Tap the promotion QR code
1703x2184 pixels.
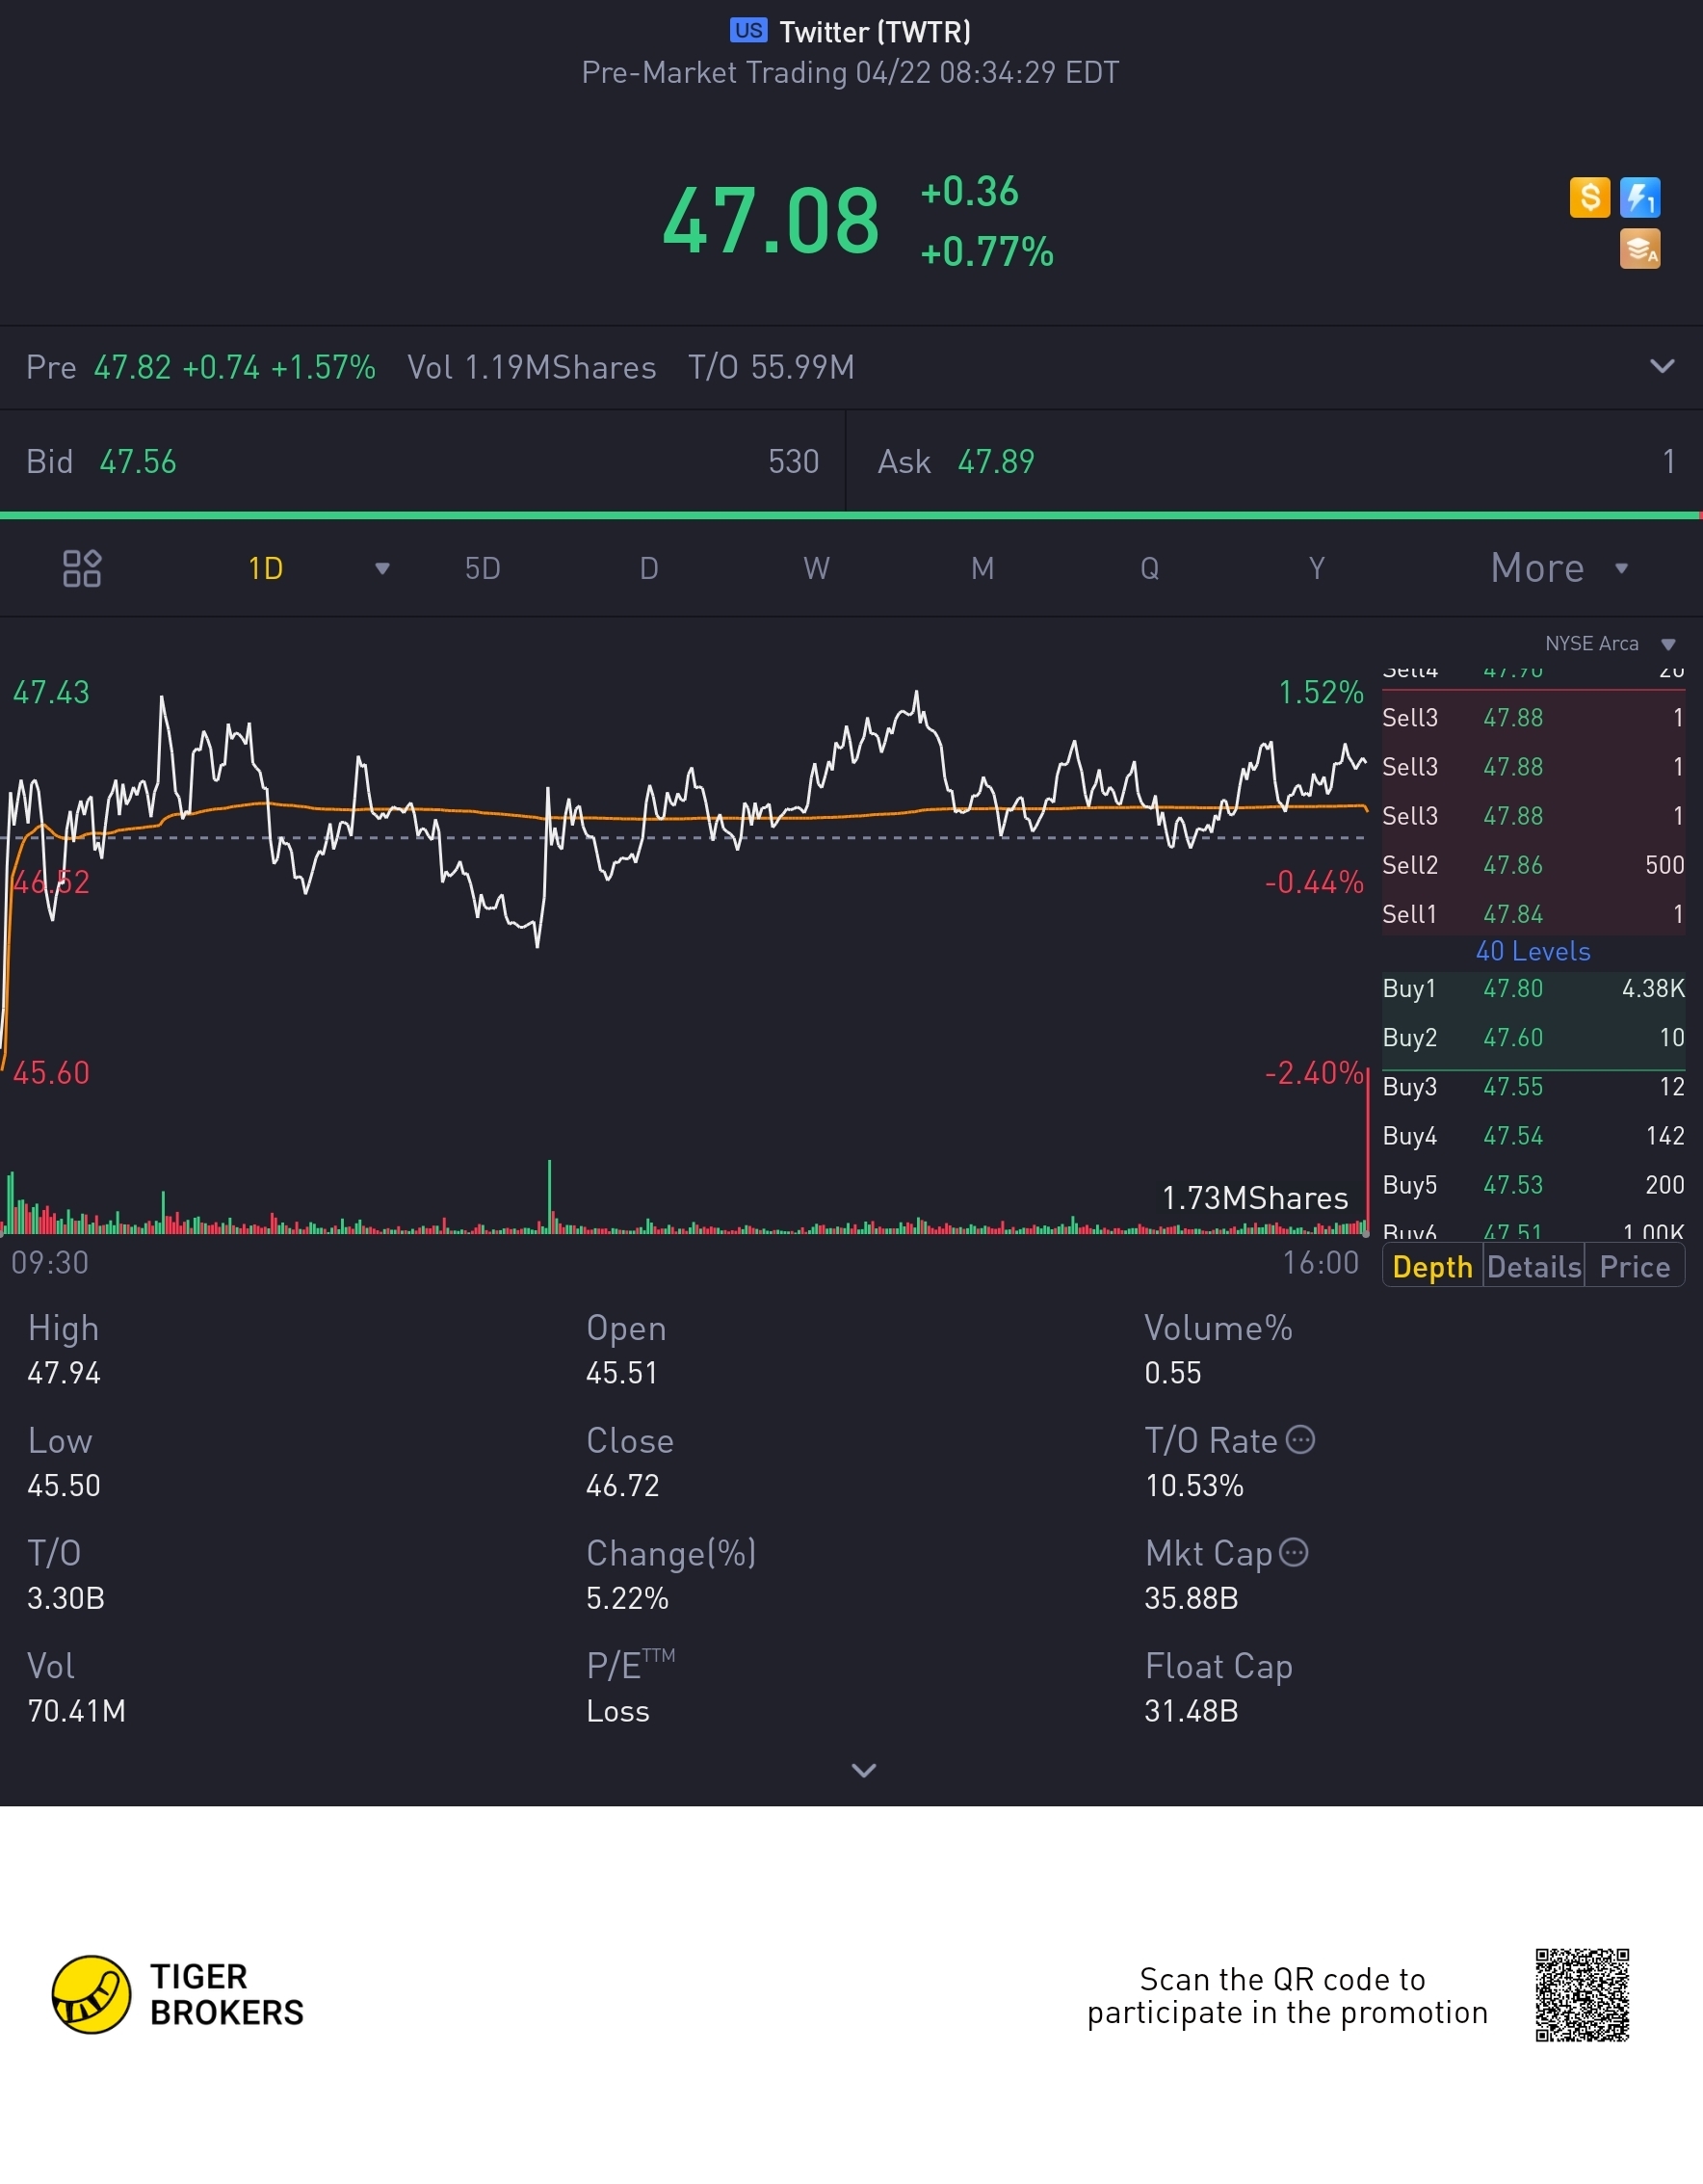(1582, 1994)
